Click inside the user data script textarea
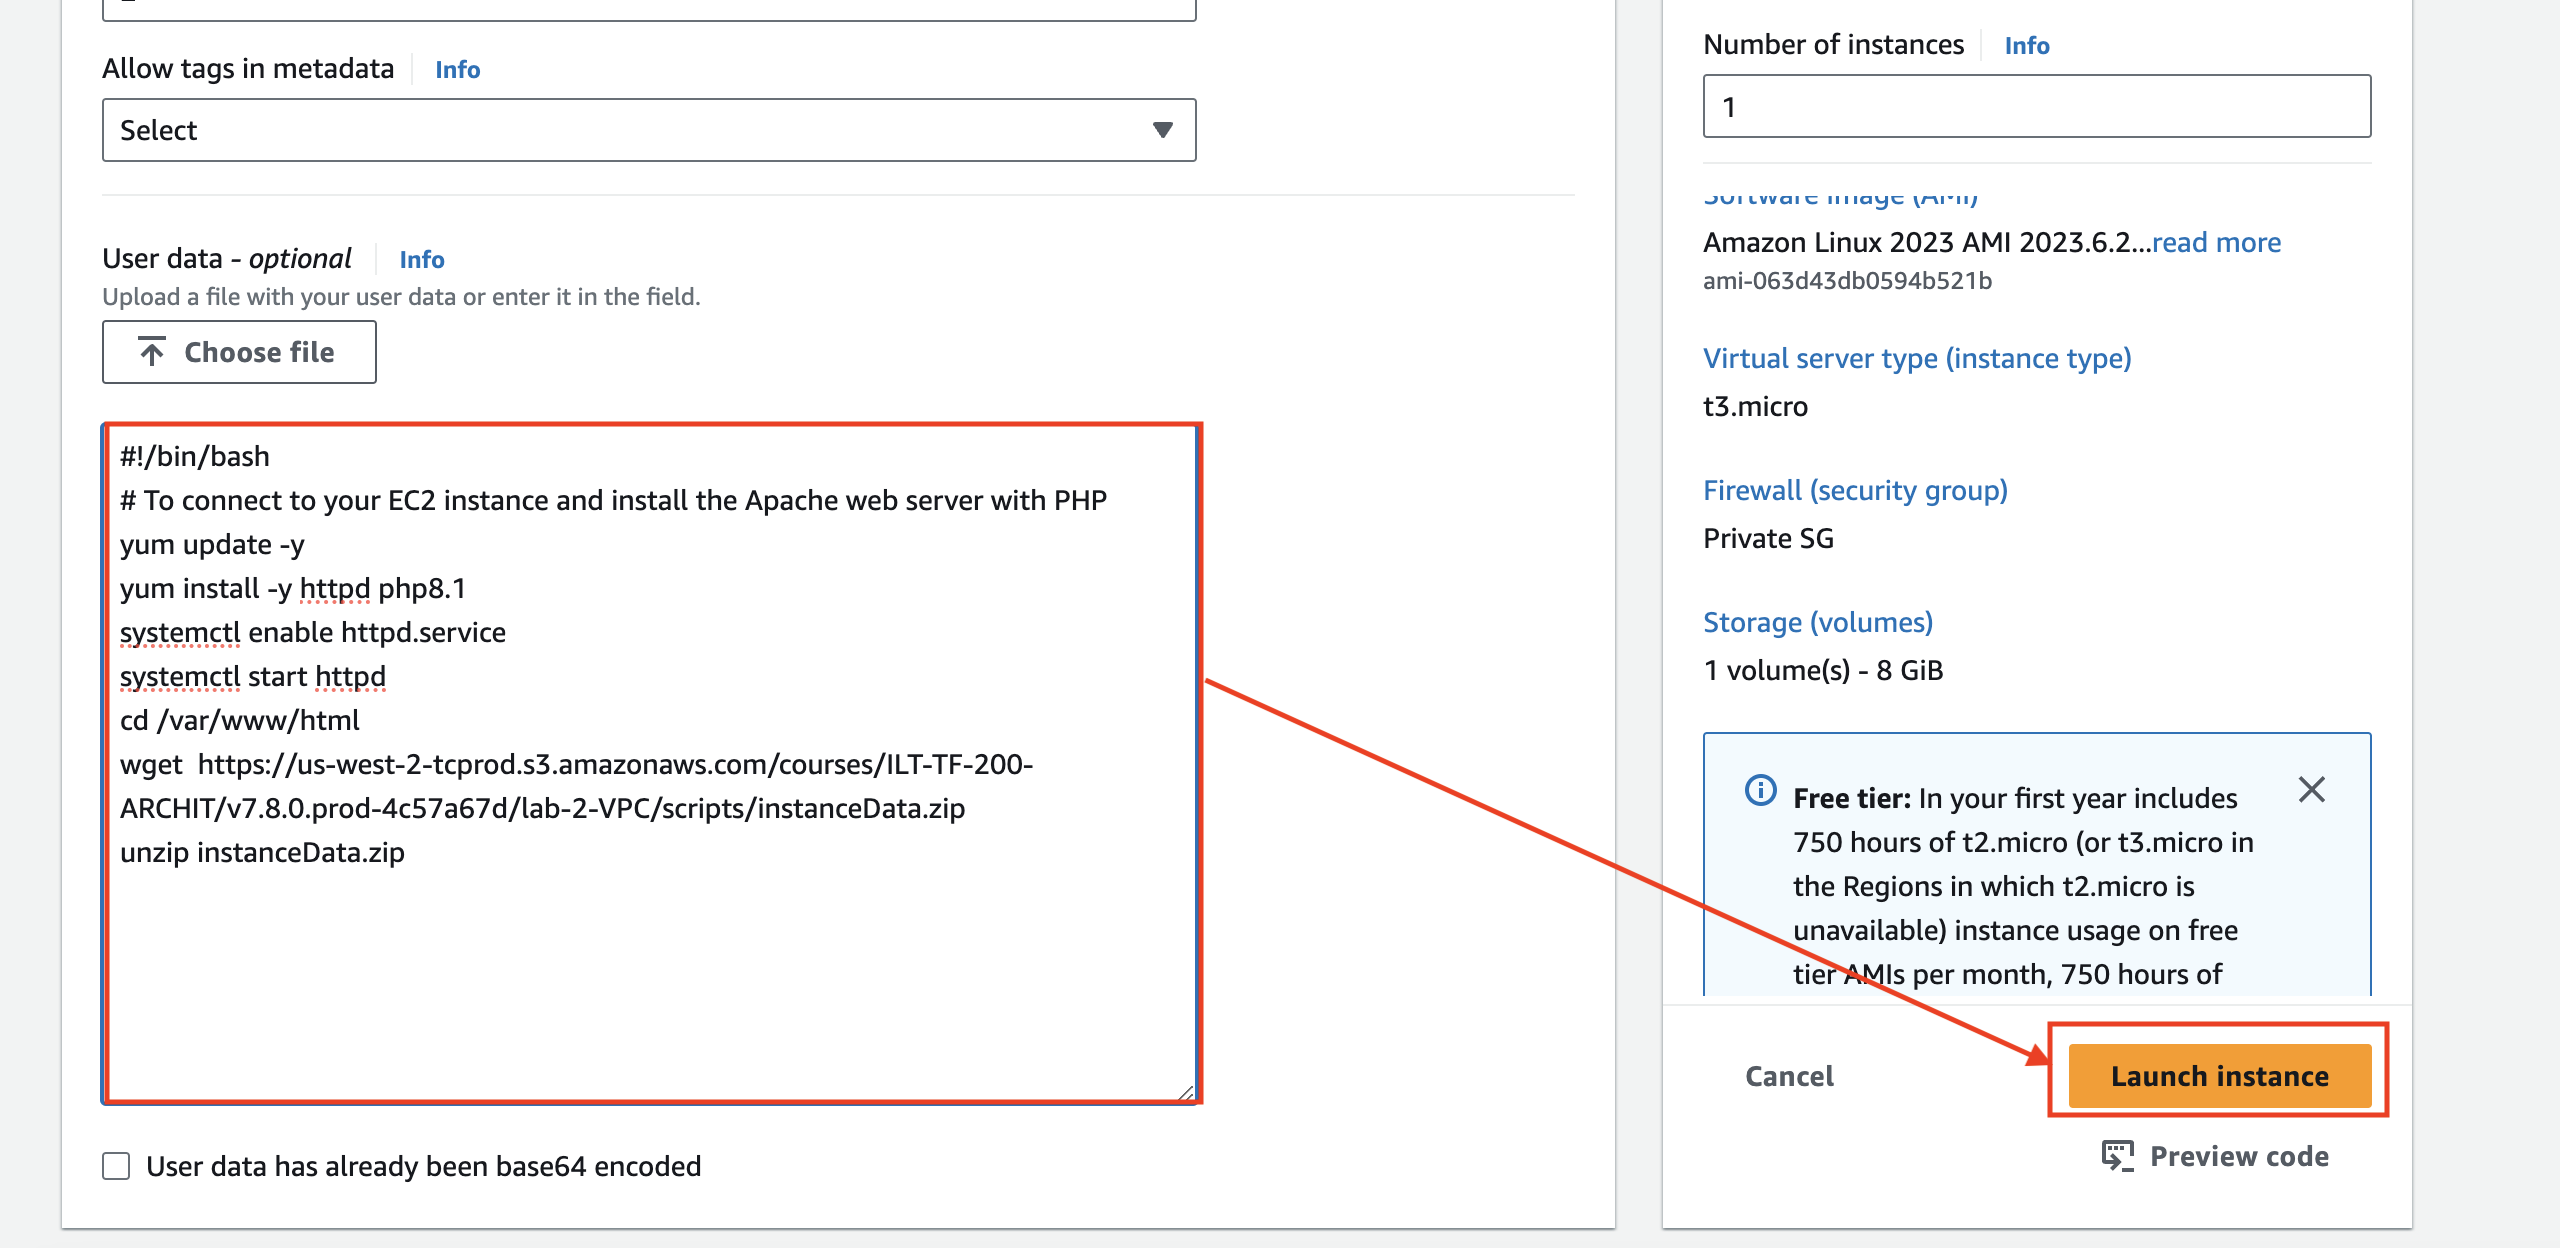 [x=650, y=960]
